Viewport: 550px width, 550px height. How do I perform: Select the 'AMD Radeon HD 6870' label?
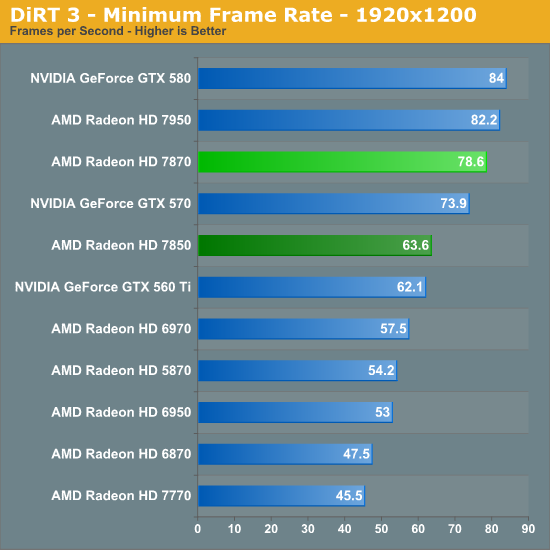(x=121, y=454)
